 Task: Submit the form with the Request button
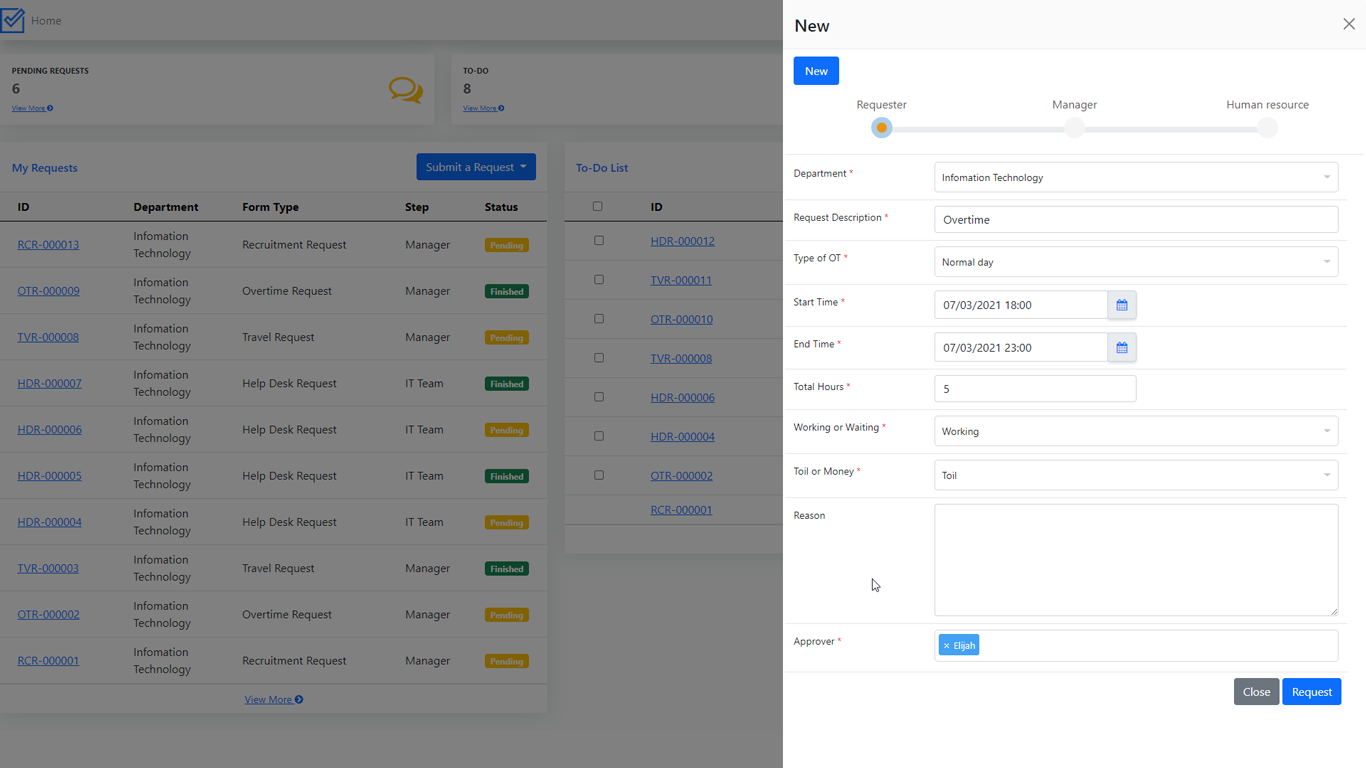tap(1311, 691)
